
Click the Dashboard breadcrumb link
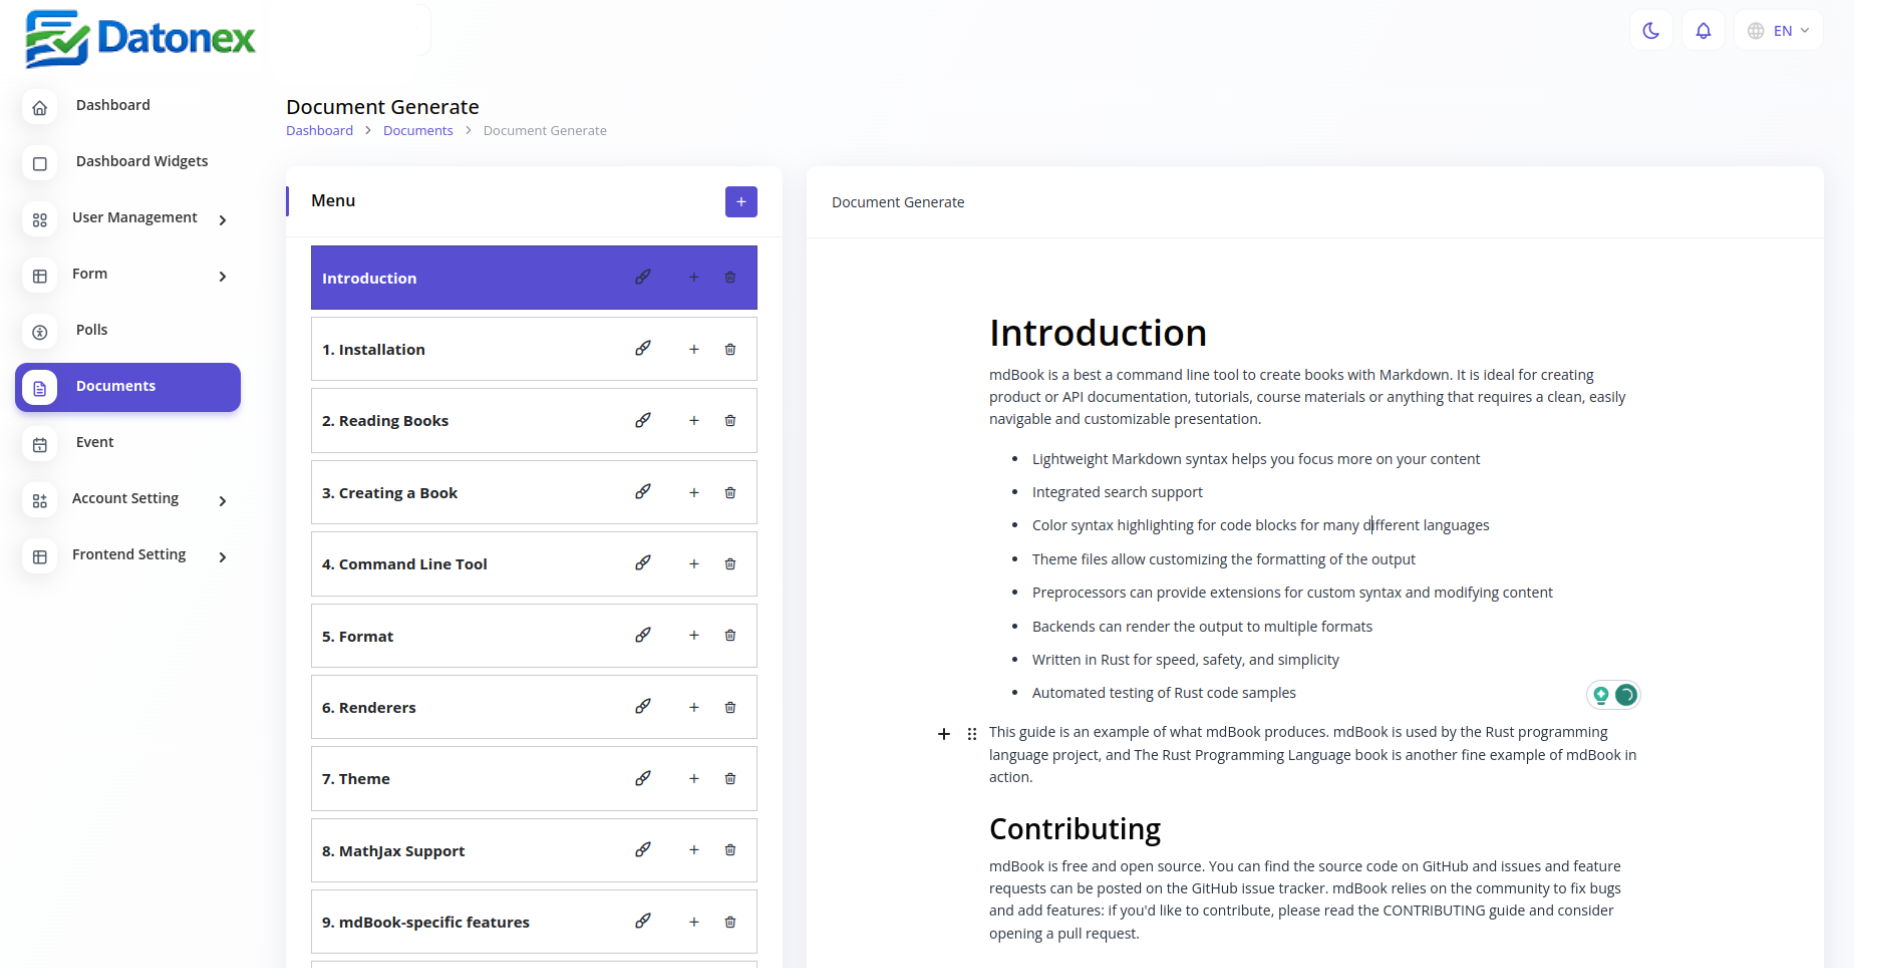coord(319,131)
